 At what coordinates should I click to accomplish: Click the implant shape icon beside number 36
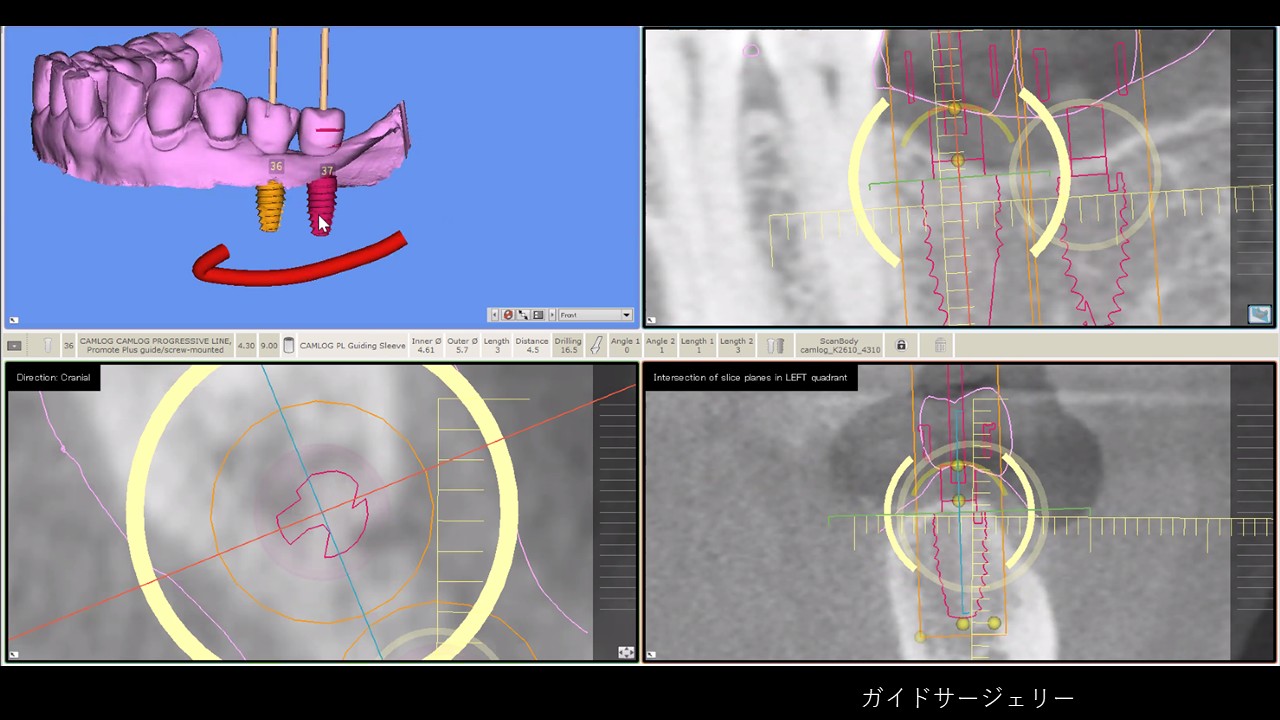point(47,346)
